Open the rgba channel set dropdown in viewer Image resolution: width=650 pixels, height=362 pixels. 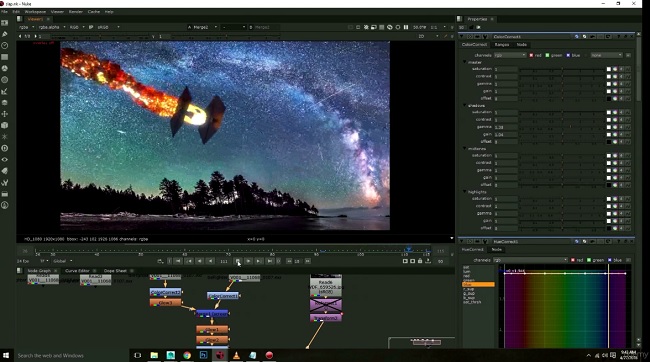click(27, 27)
